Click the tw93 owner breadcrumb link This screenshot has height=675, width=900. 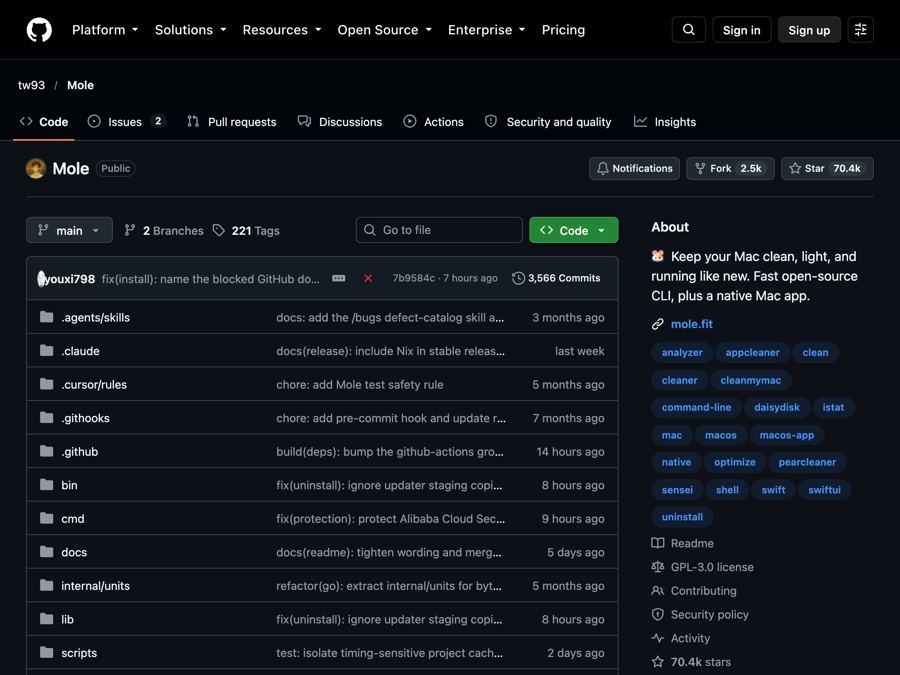[32, 85]
